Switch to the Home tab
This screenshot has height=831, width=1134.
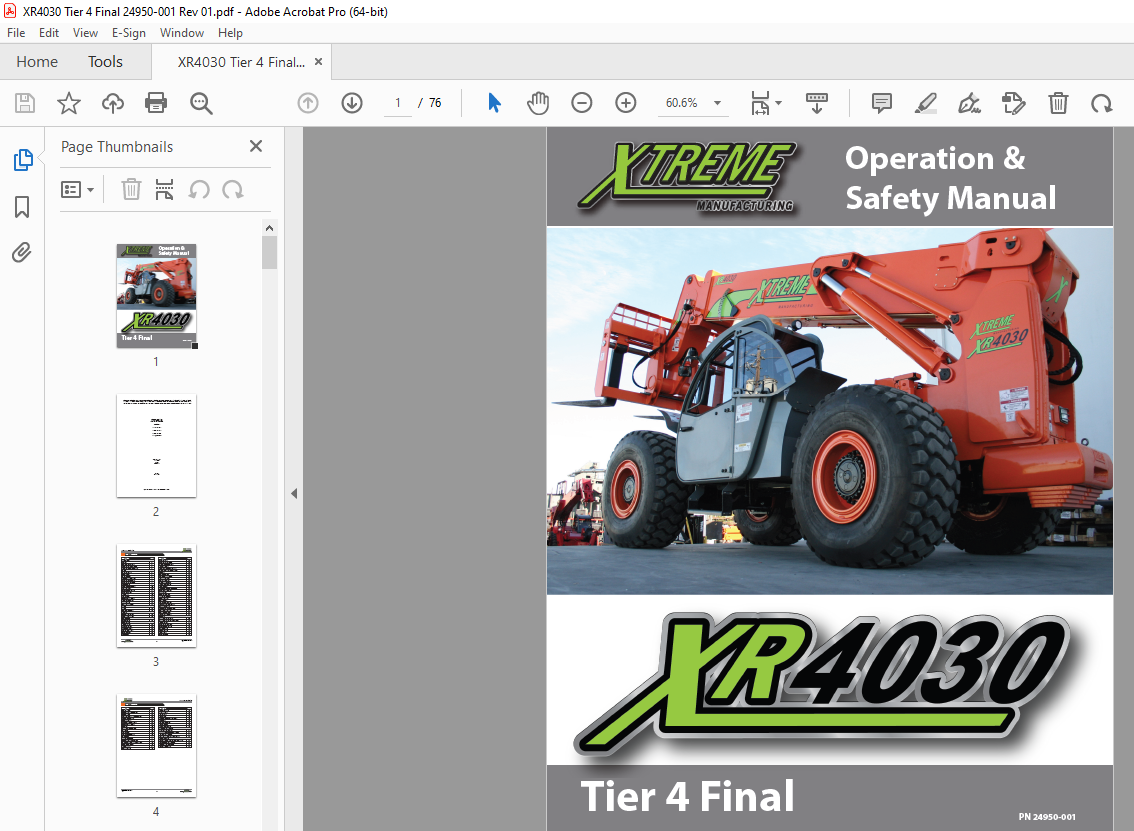coord(37,62)
